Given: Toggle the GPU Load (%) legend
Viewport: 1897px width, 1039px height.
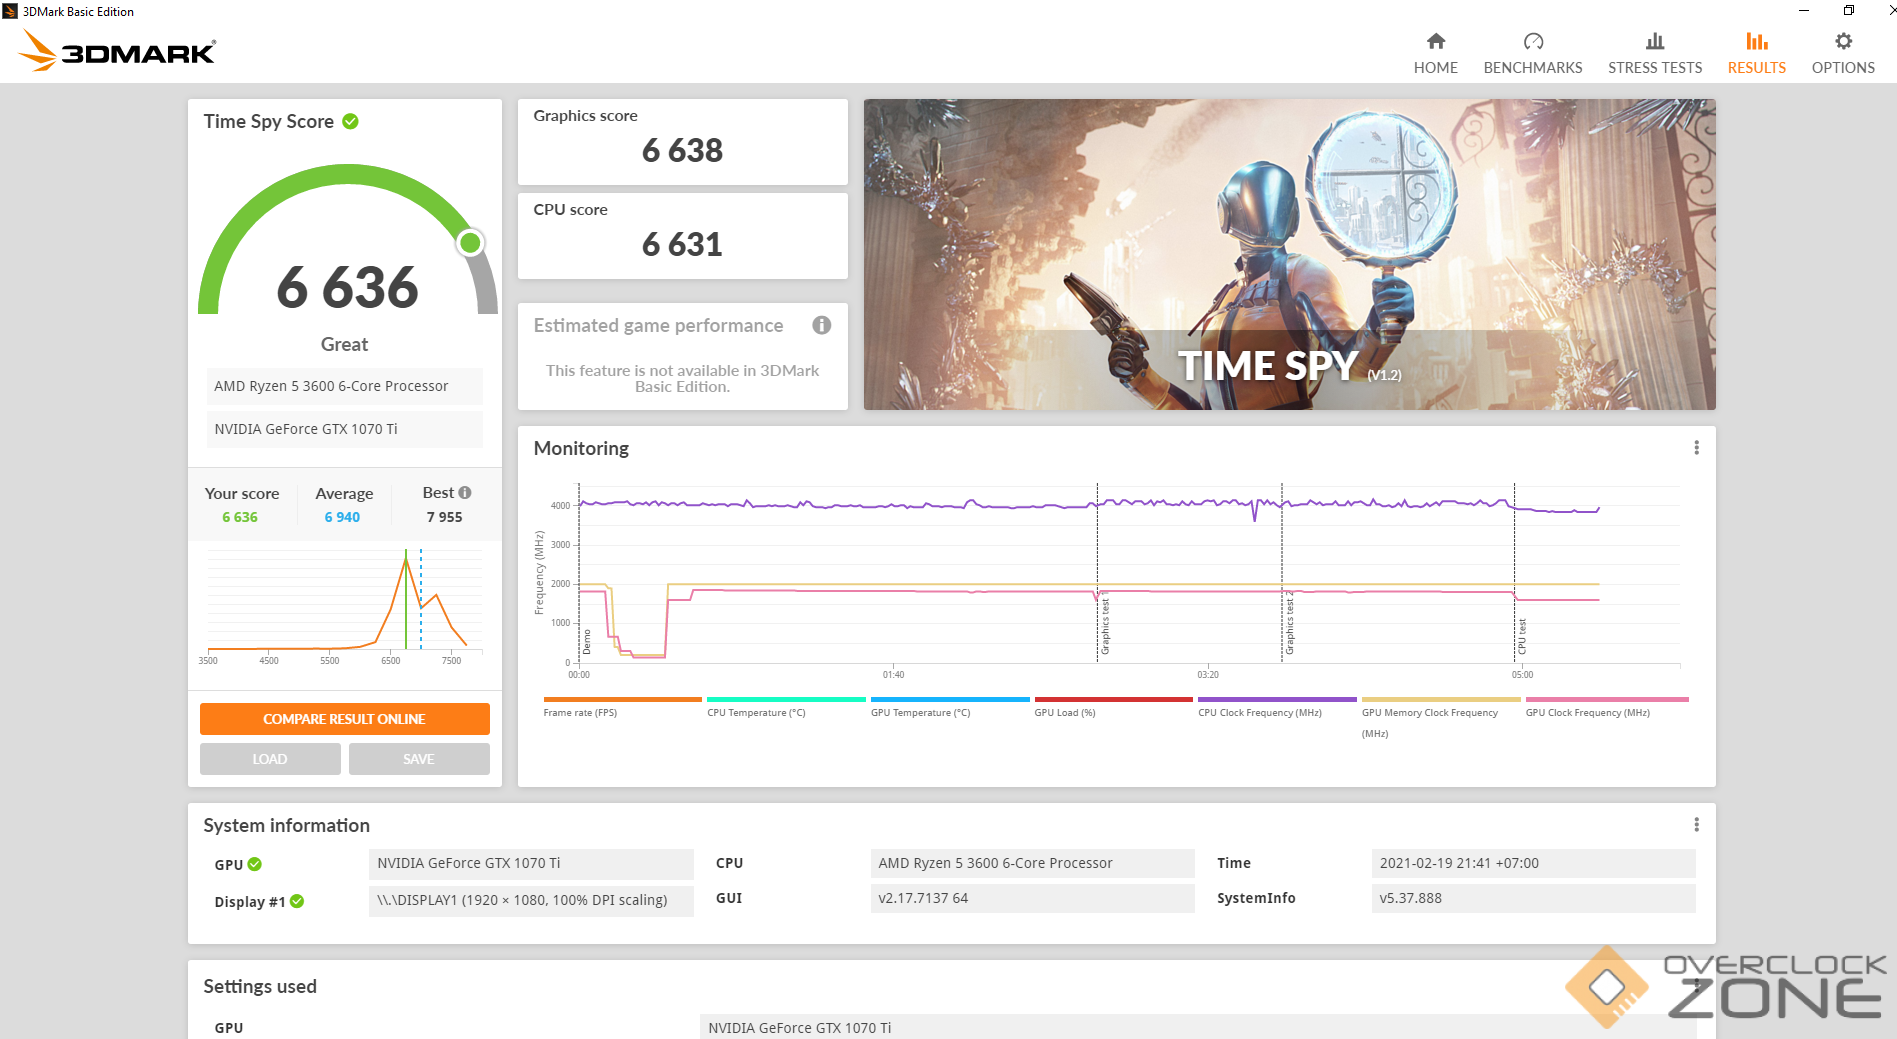Looking at the screenshot, I should click(x=1113, y=706).
